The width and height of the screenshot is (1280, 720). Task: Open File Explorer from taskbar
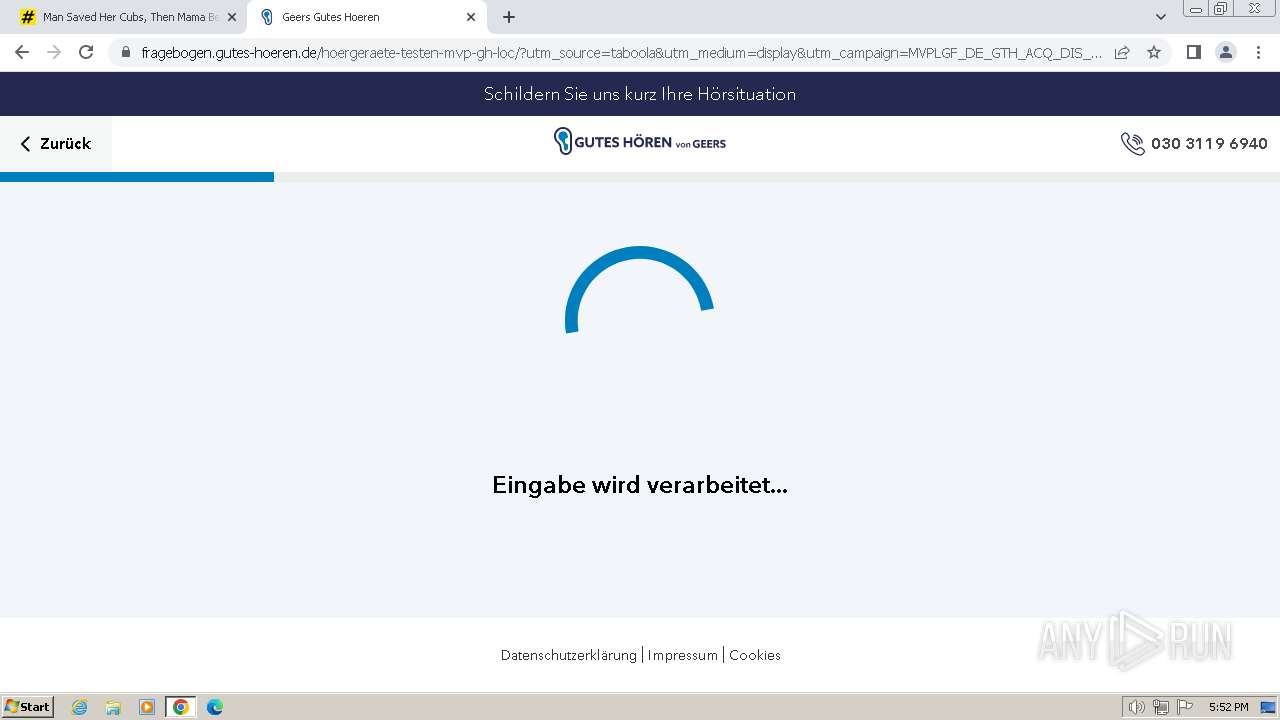(x=113, y=707)
